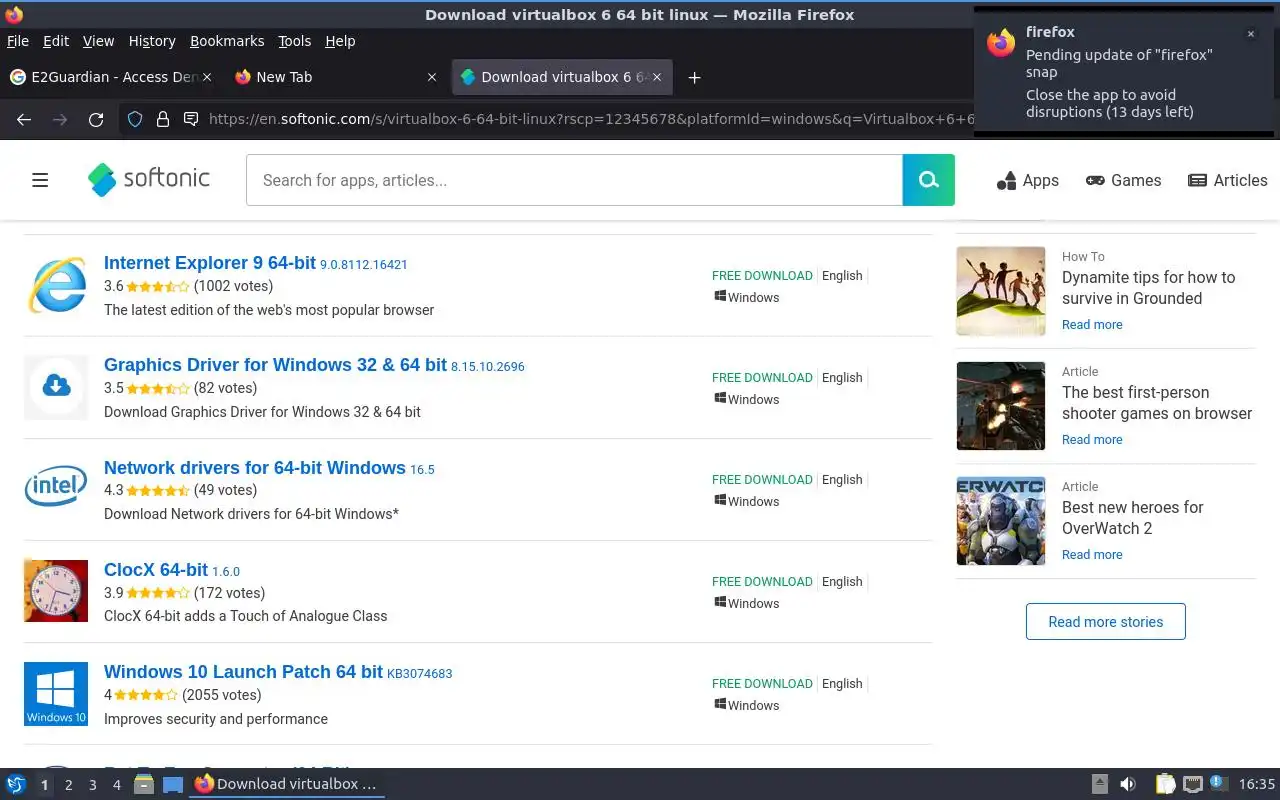Open the History menu
Image resolution: width=1280 pixels, height=800 pixels.
[x=152, y=41]
